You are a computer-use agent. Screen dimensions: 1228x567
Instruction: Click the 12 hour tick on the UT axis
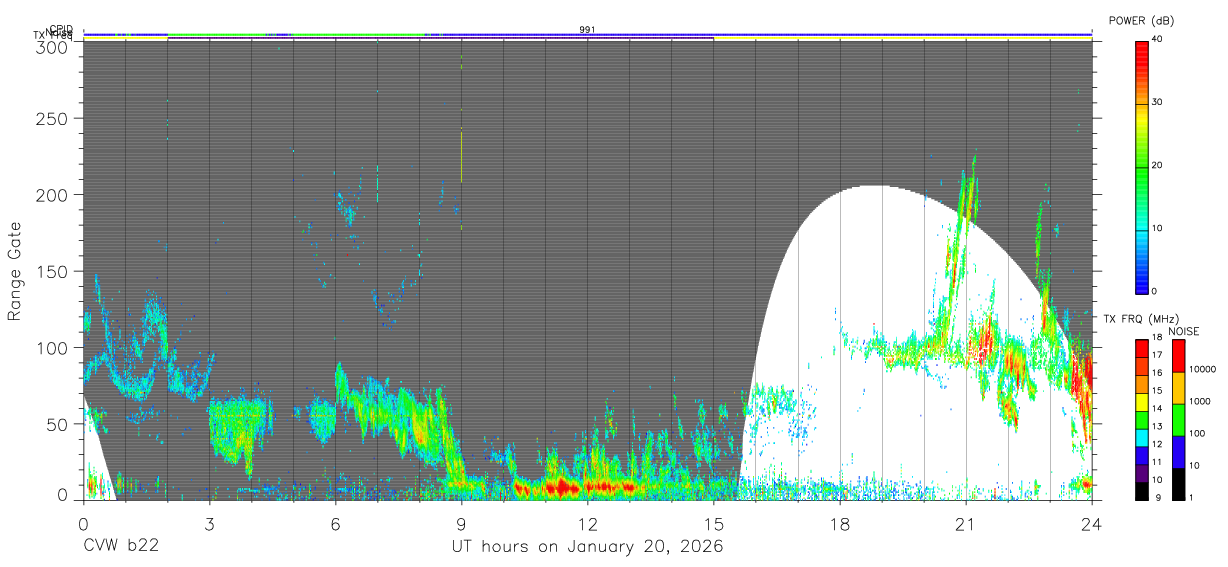coord(588,523)
